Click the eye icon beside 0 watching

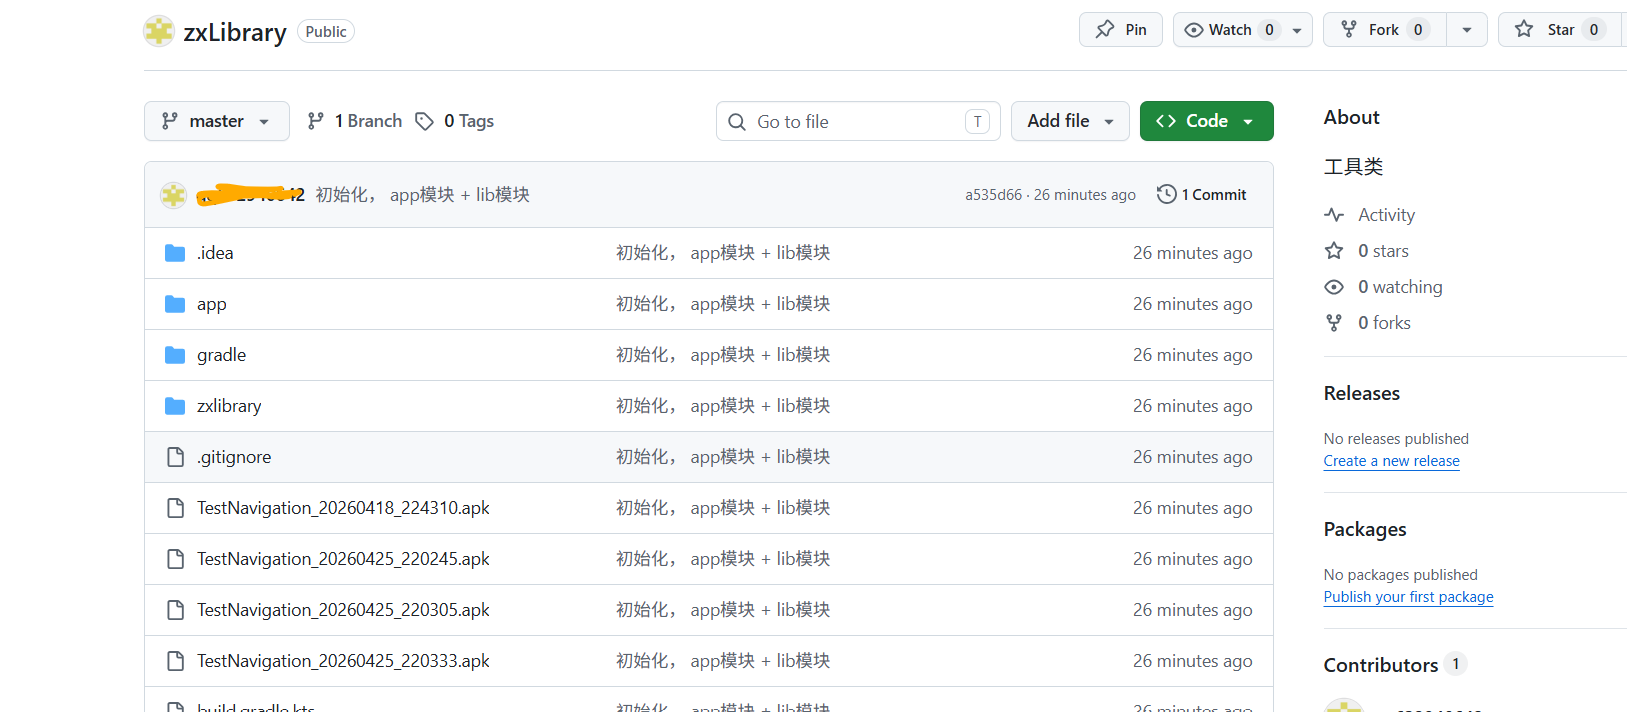[1334, 287]
